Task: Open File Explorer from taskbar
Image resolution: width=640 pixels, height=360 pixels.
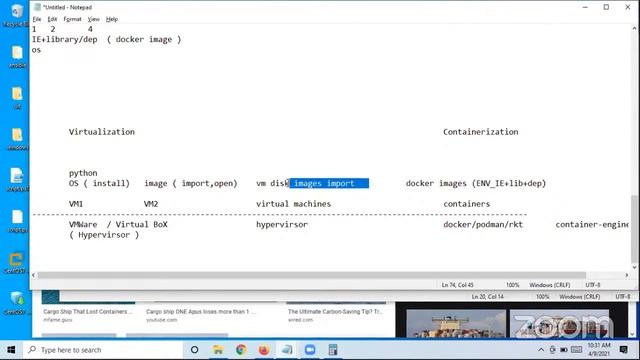Action: (x=218, y=350)
